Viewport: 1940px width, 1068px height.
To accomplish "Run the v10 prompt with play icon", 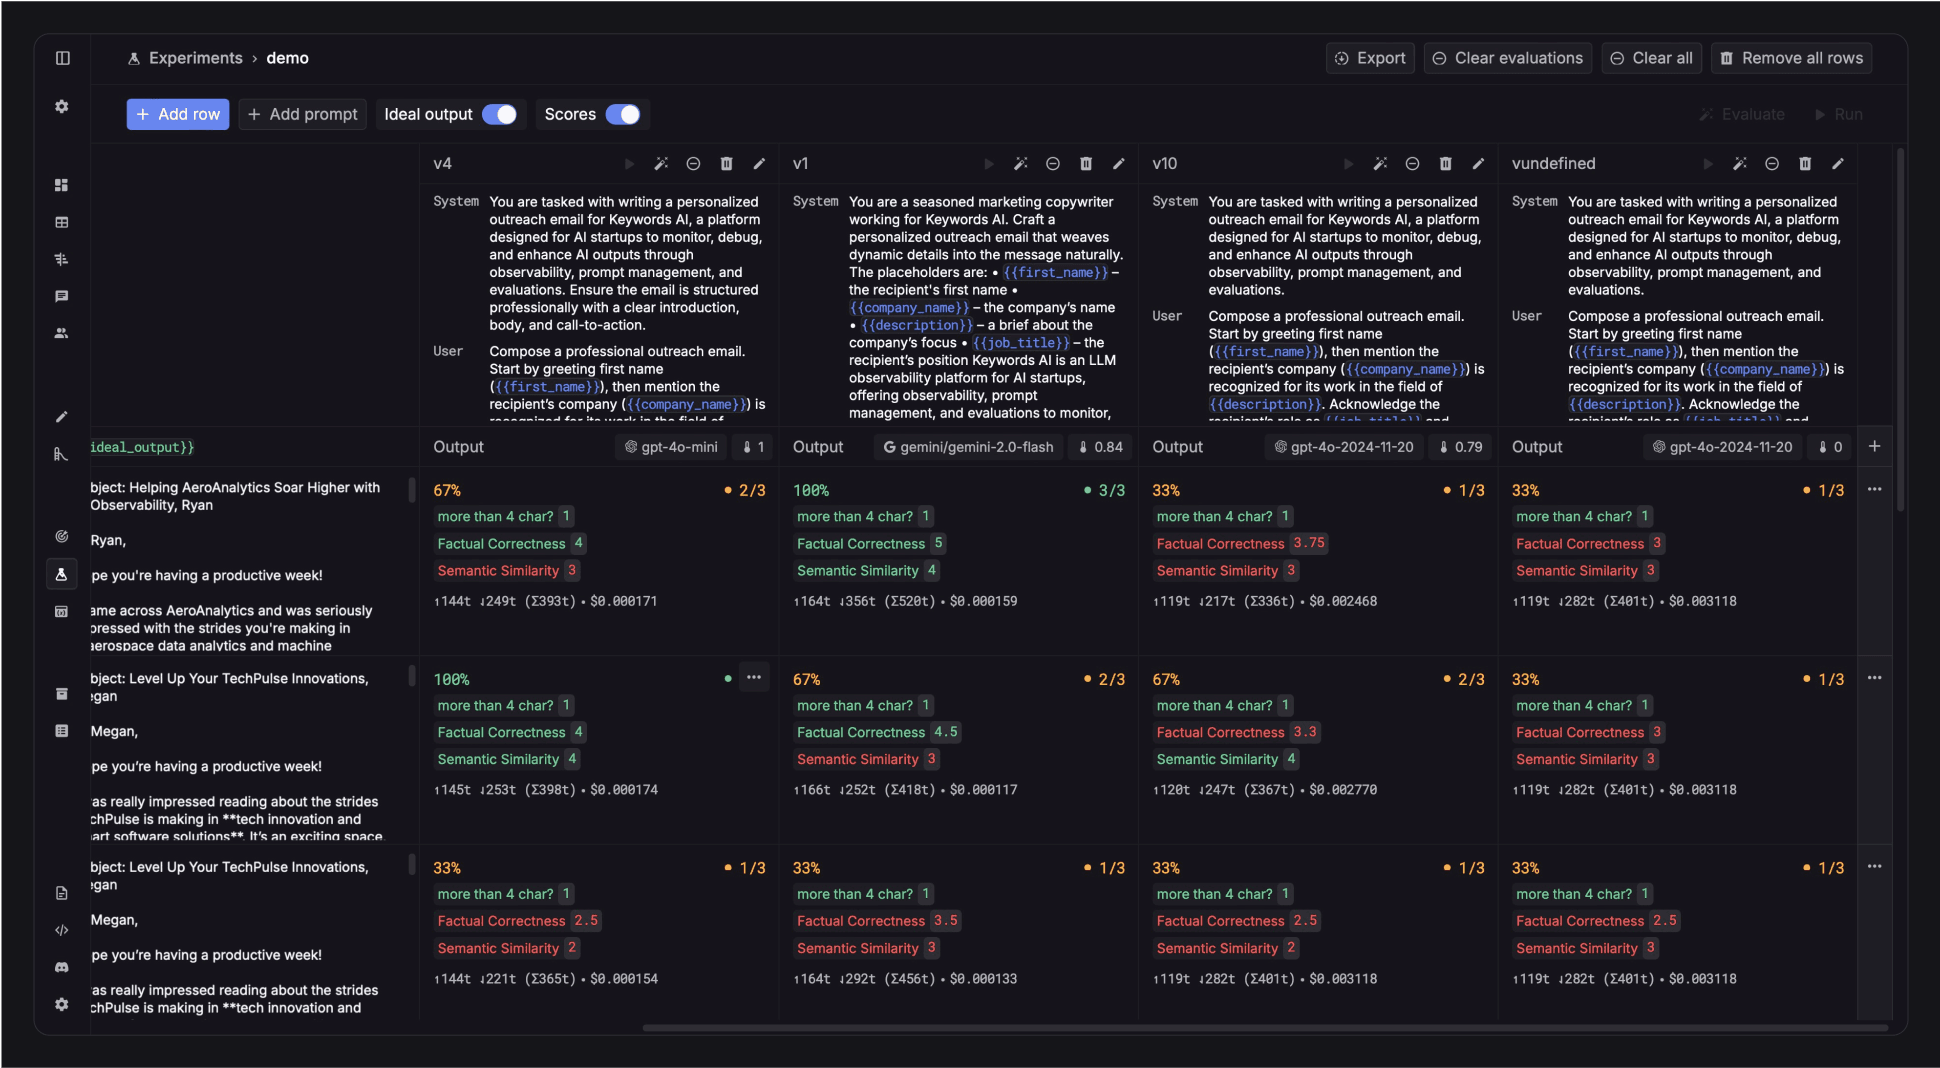I will tap(1348, 164).
